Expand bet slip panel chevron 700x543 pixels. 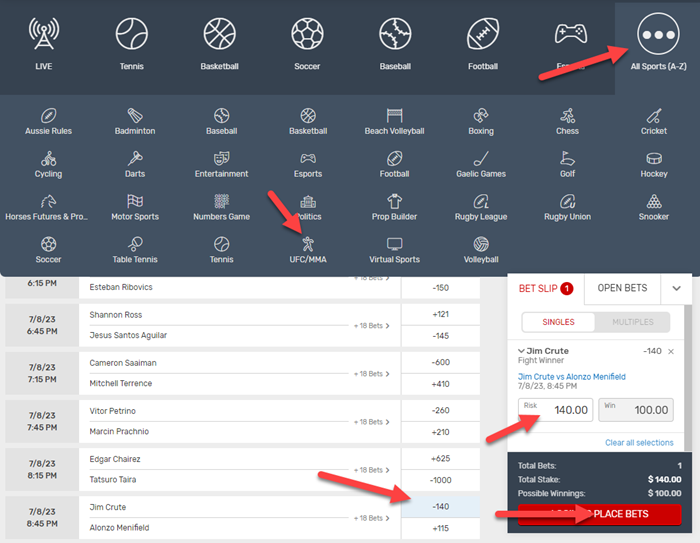pyautogui.click(x=677, y=288)
